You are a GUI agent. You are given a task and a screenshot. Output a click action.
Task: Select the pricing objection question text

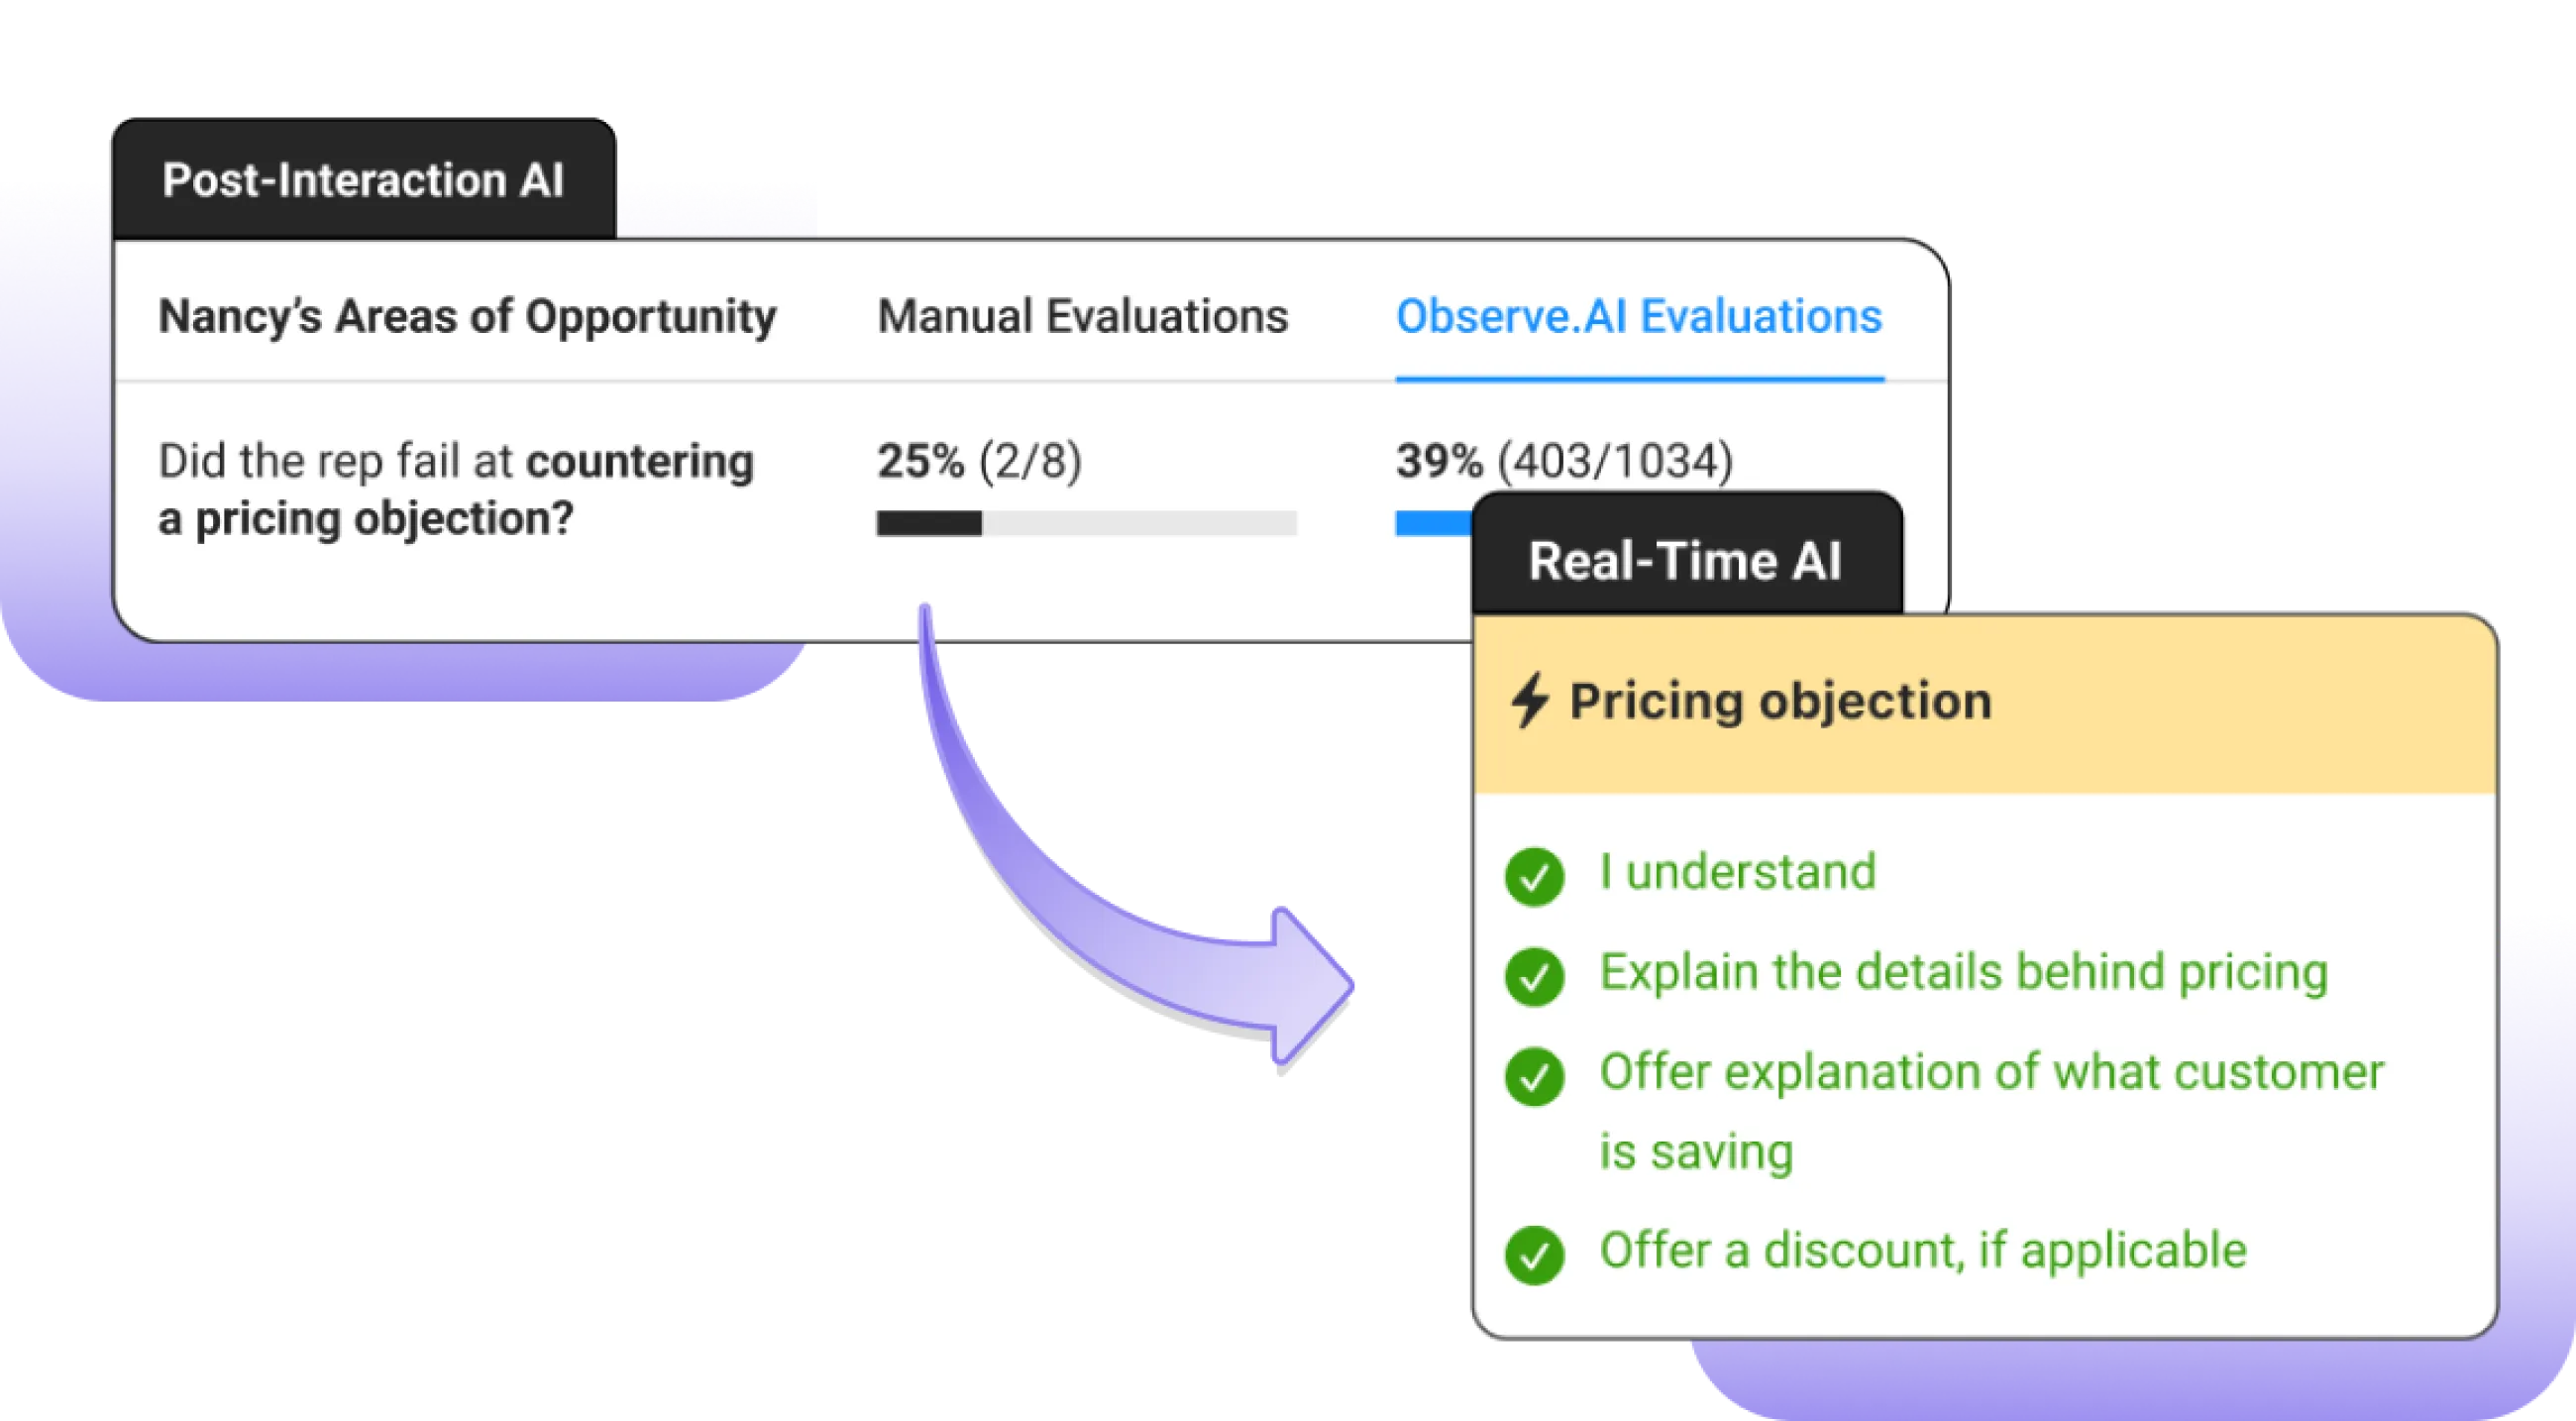[456, 490]
